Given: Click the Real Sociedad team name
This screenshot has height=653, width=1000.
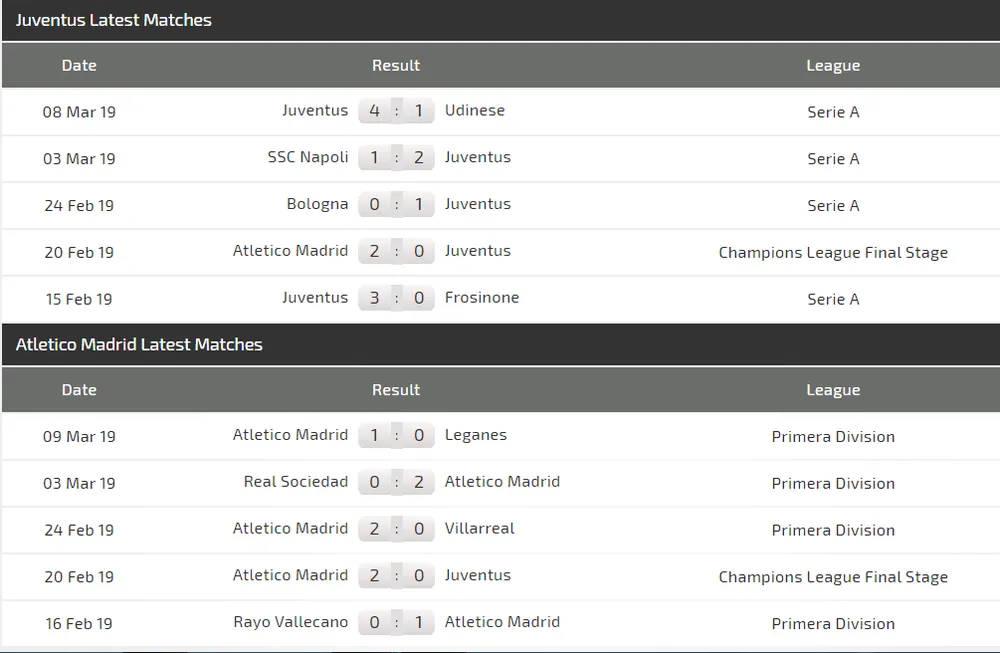Looking at the screenshot, I should tap(296, 482).
